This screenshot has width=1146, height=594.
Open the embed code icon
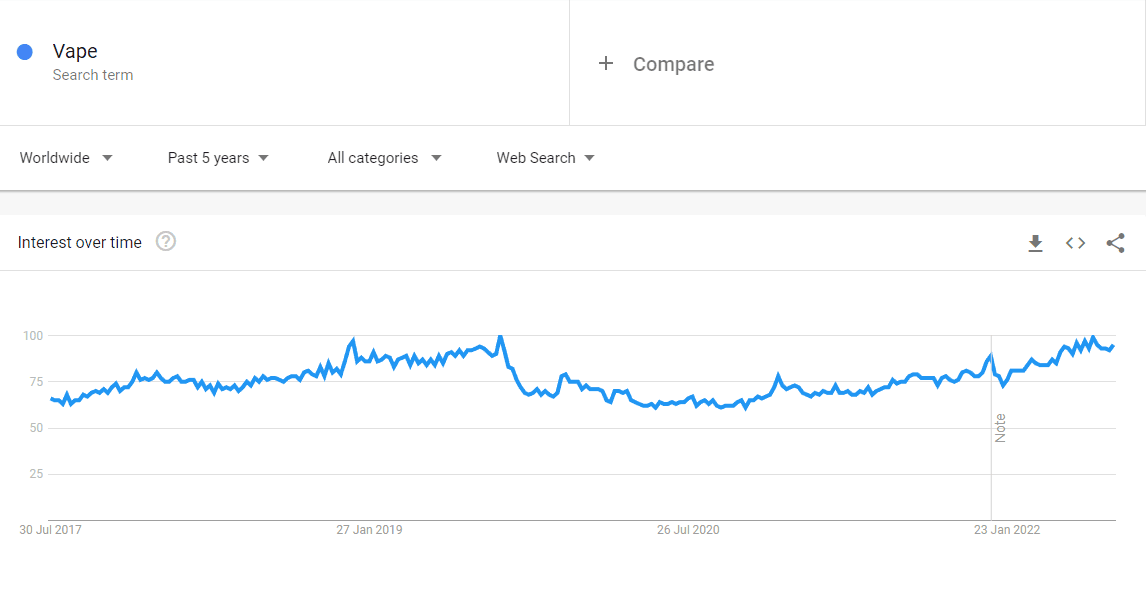coord(1075,243)
